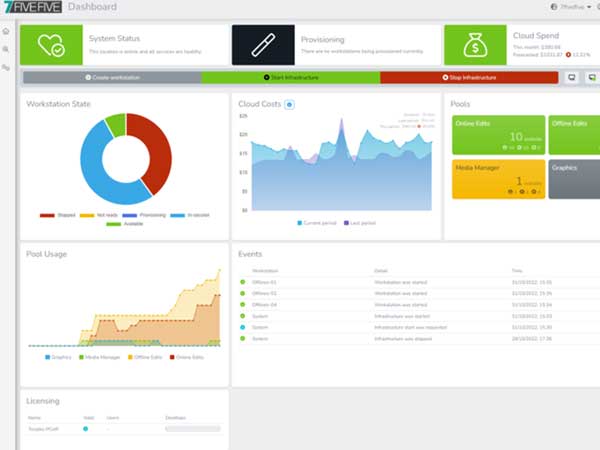The width and height of the screenshot is (600, 450).
Task: Open the third sidebar settings icon
Action: tap(6, 67)
